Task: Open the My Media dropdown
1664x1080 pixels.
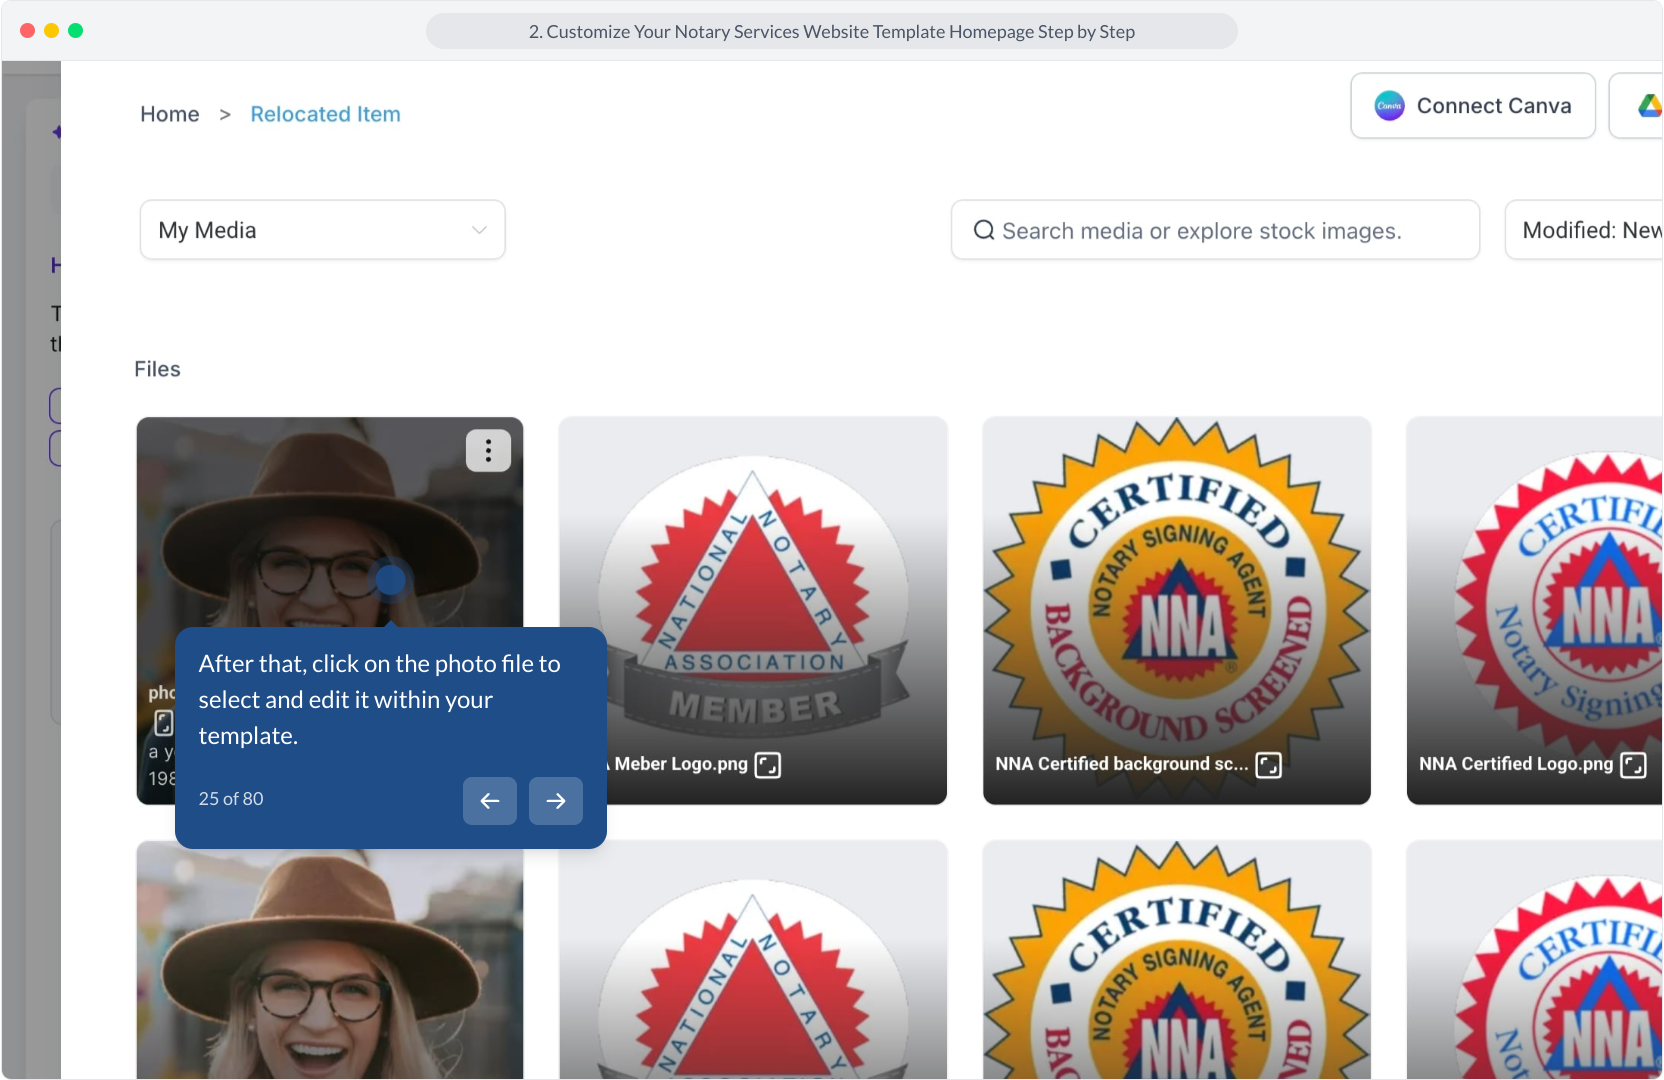Action: pyautogui.click(x=323, y=230)
